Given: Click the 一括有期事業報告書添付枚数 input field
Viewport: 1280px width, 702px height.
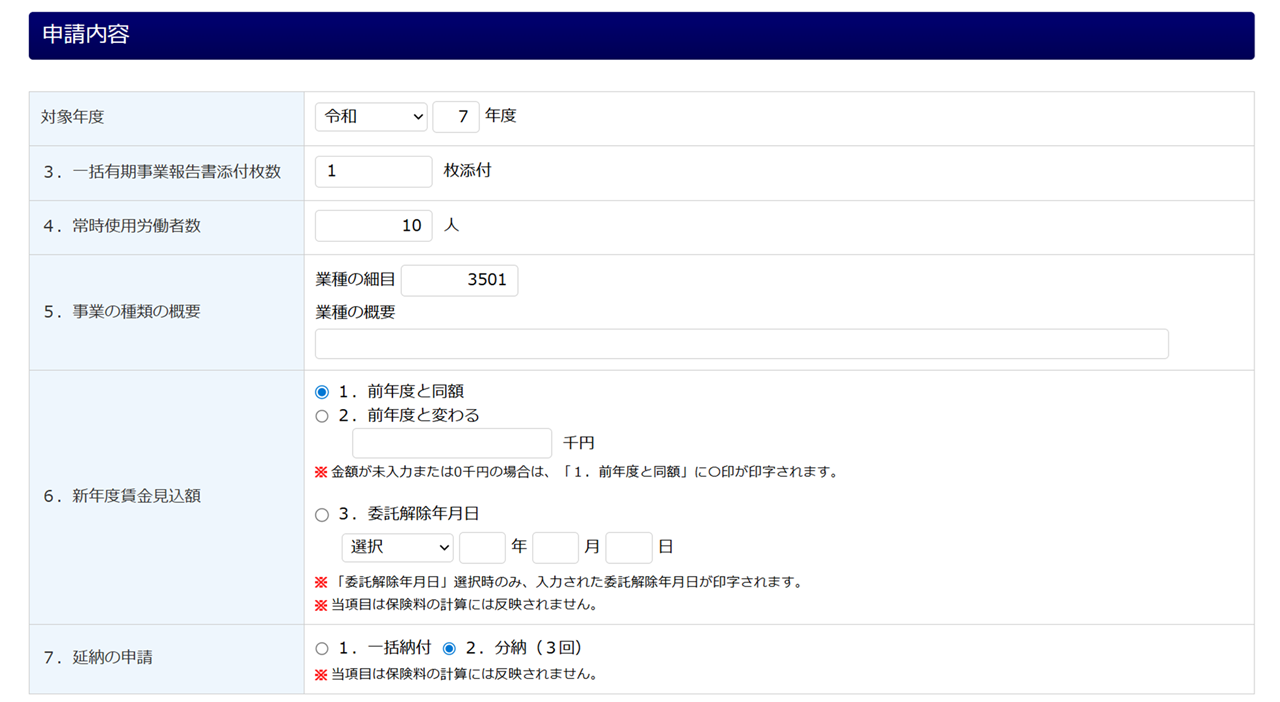Looking at the screenshot, I should point(373,172).
